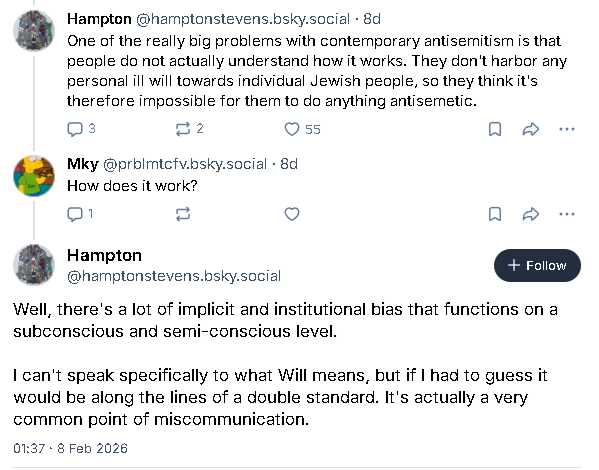Viewport: 599px width, 470px height.
Task: Reply to Mky's 'How does it work?' post
Action: pyautogui.click(x=80, y=214)
